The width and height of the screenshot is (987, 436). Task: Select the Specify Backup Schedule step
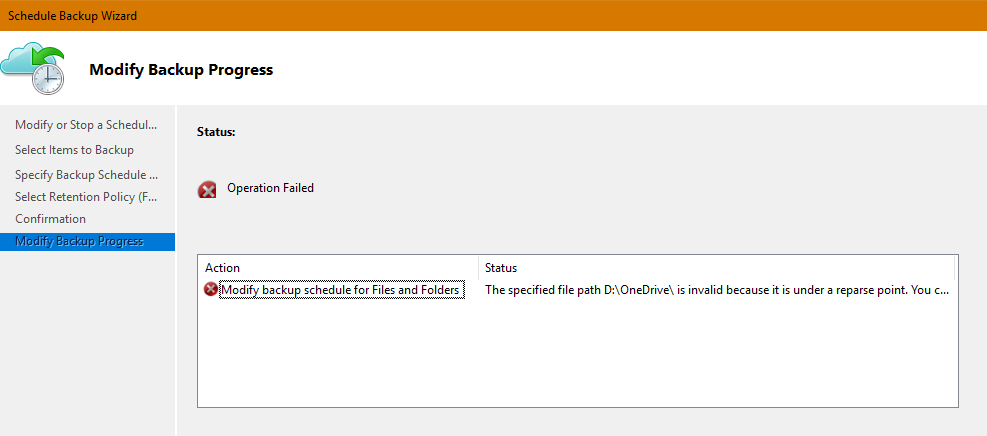pyautogui.click(x=86, y=174)
